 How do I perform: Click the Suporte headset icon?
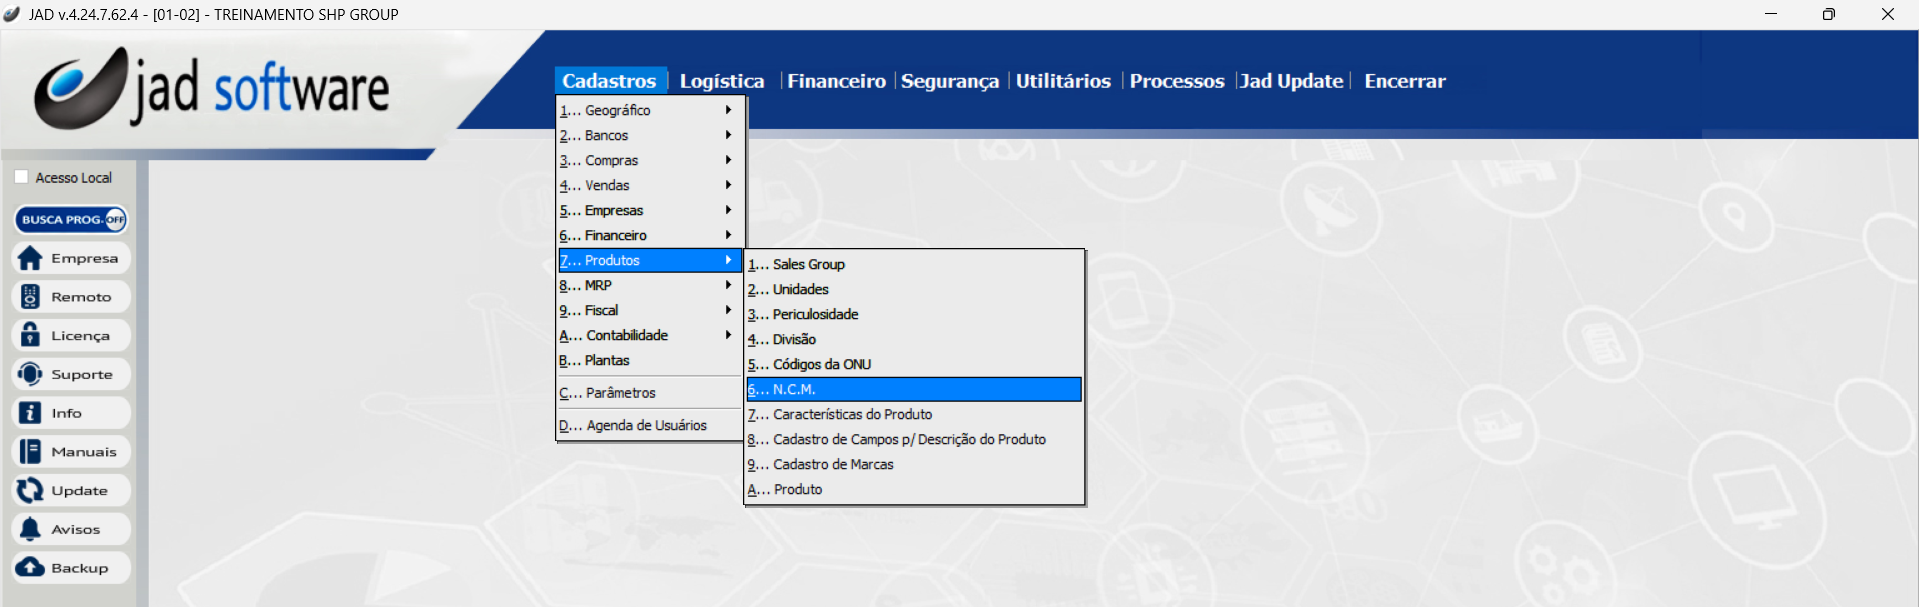click(x=31, y=374)
